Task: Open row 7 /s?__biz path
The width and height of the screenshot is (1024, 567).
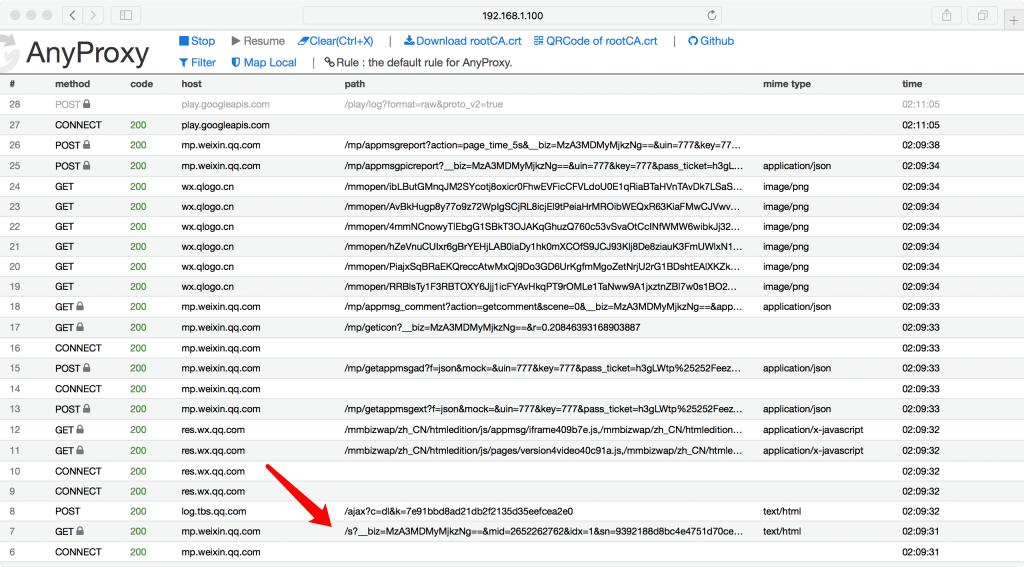Action: point(543,531)
